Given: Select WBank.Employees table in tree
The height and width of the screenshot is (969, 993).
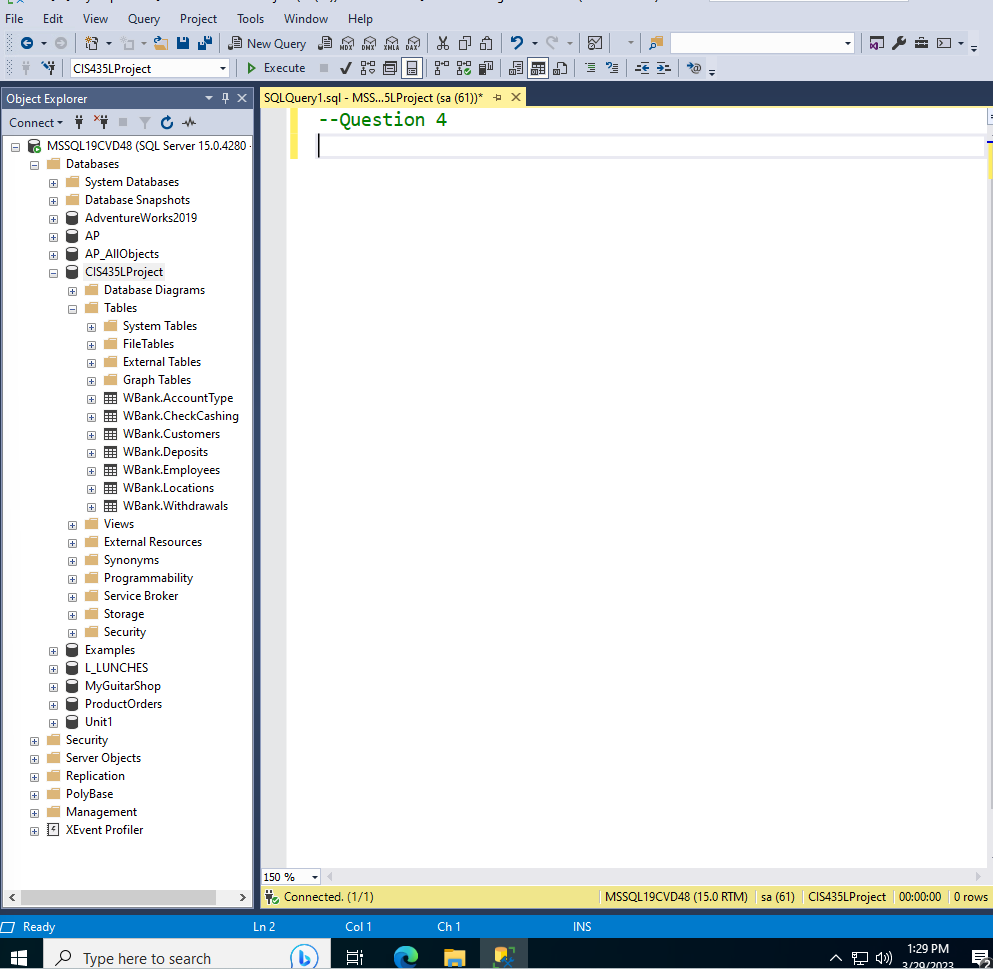Looking at the screenshot, I should 171,470.
